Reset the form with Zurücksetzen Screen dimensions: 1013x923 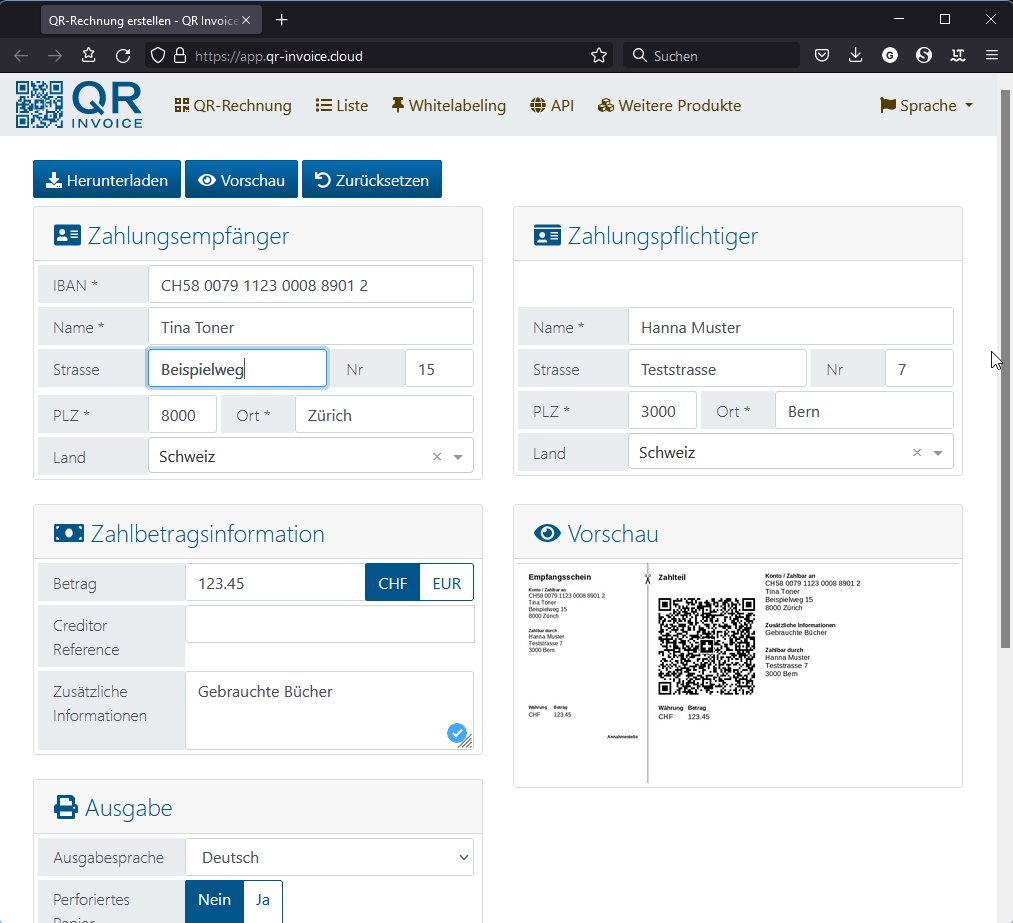[x=372, y=180]
